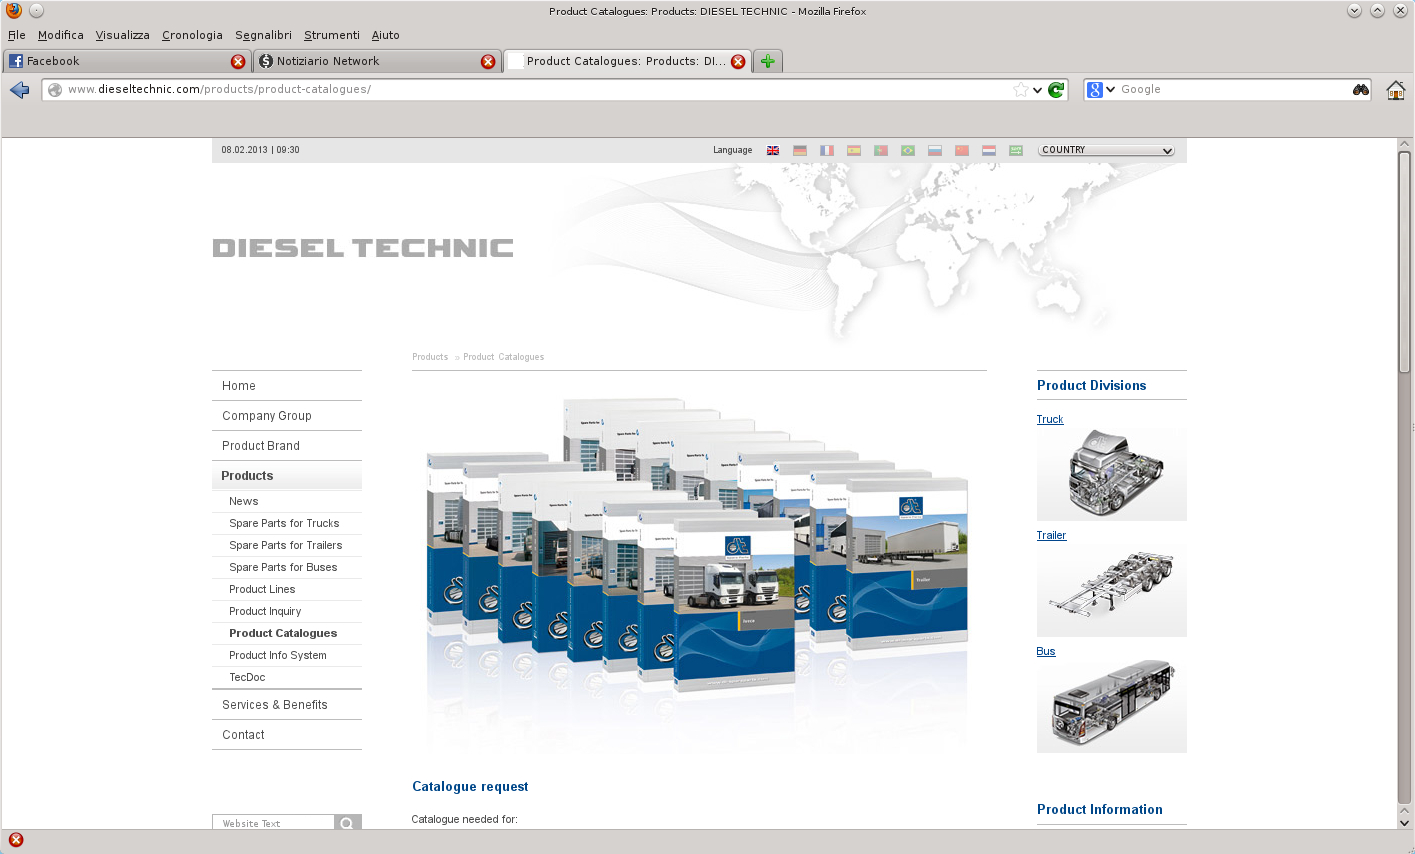
Task: Select the Brazilian flag language
Action: pos(908,150)
